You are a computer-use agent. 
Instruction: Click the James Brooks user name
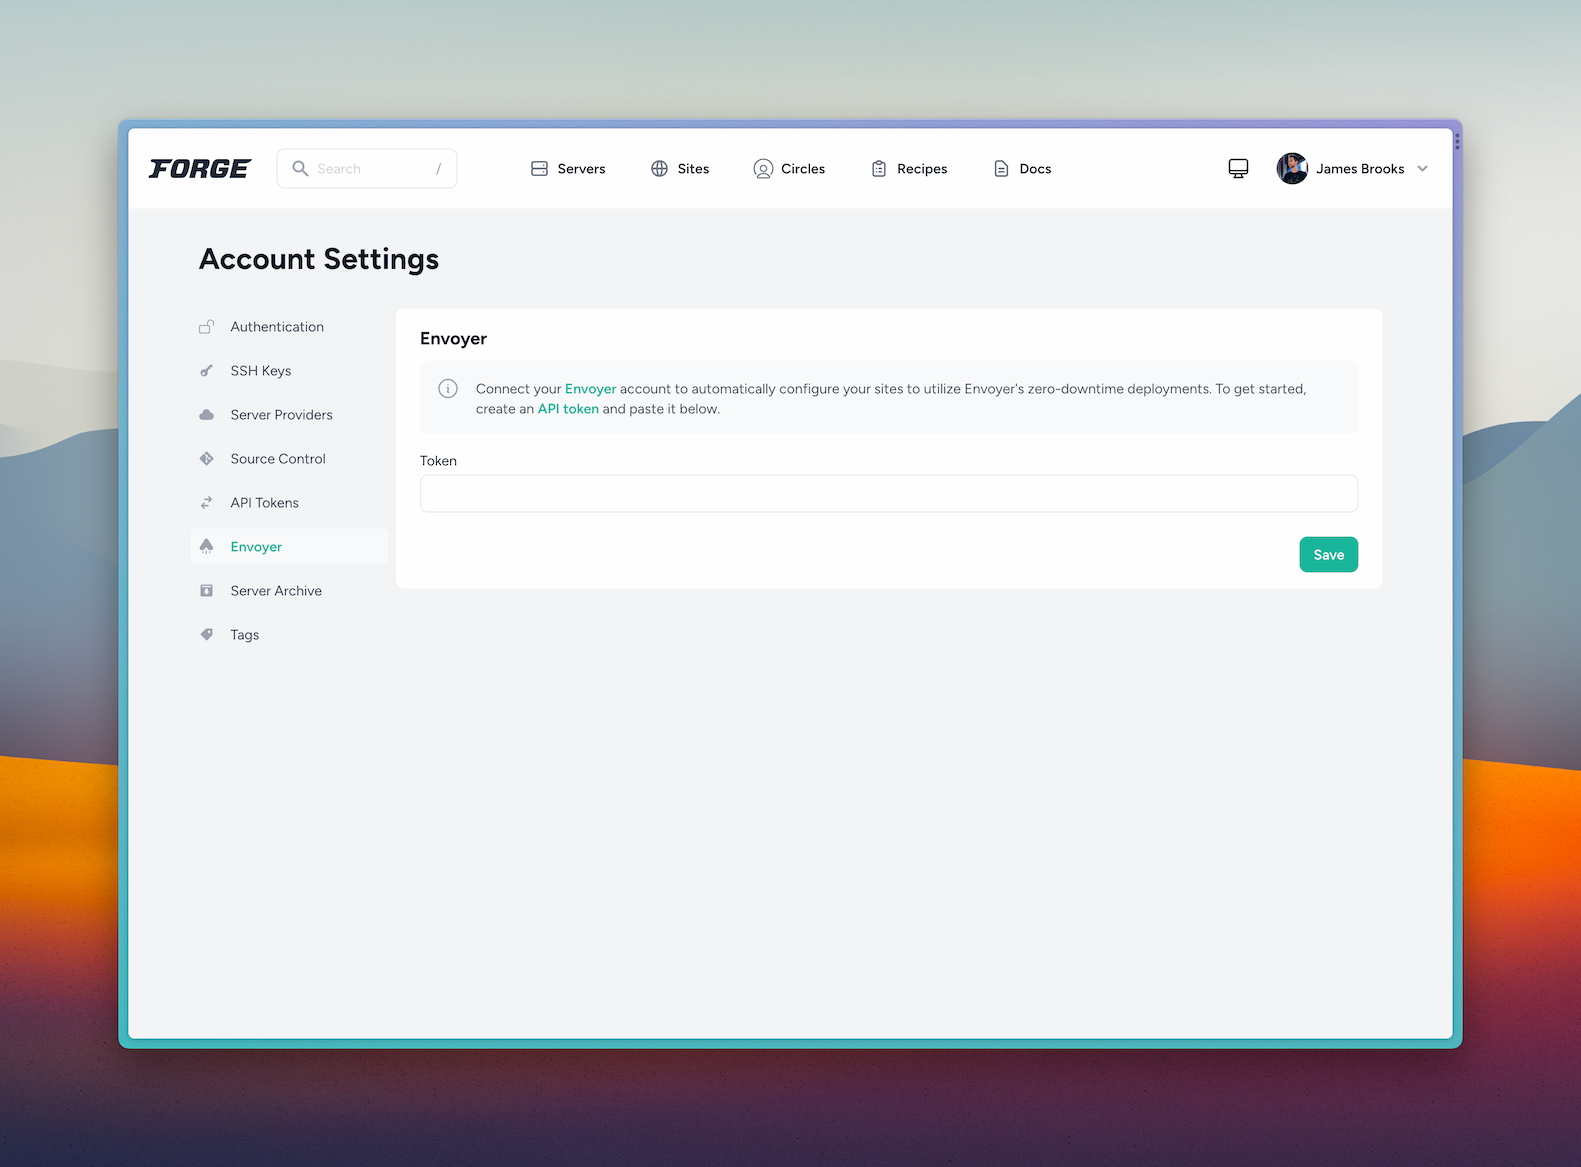pyautogui.click(x=1360, y=168)
